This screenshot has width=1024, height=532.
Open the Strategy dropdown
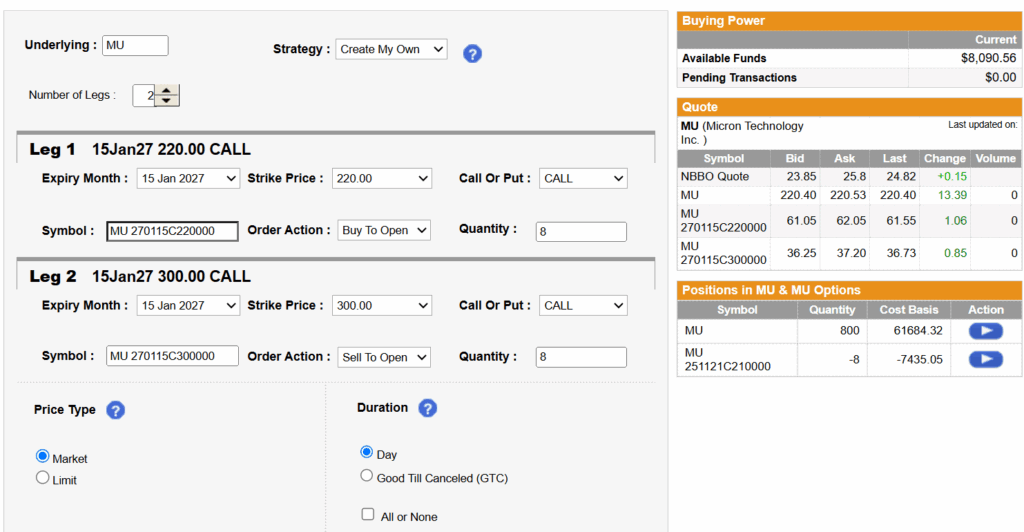coord(391,49)
